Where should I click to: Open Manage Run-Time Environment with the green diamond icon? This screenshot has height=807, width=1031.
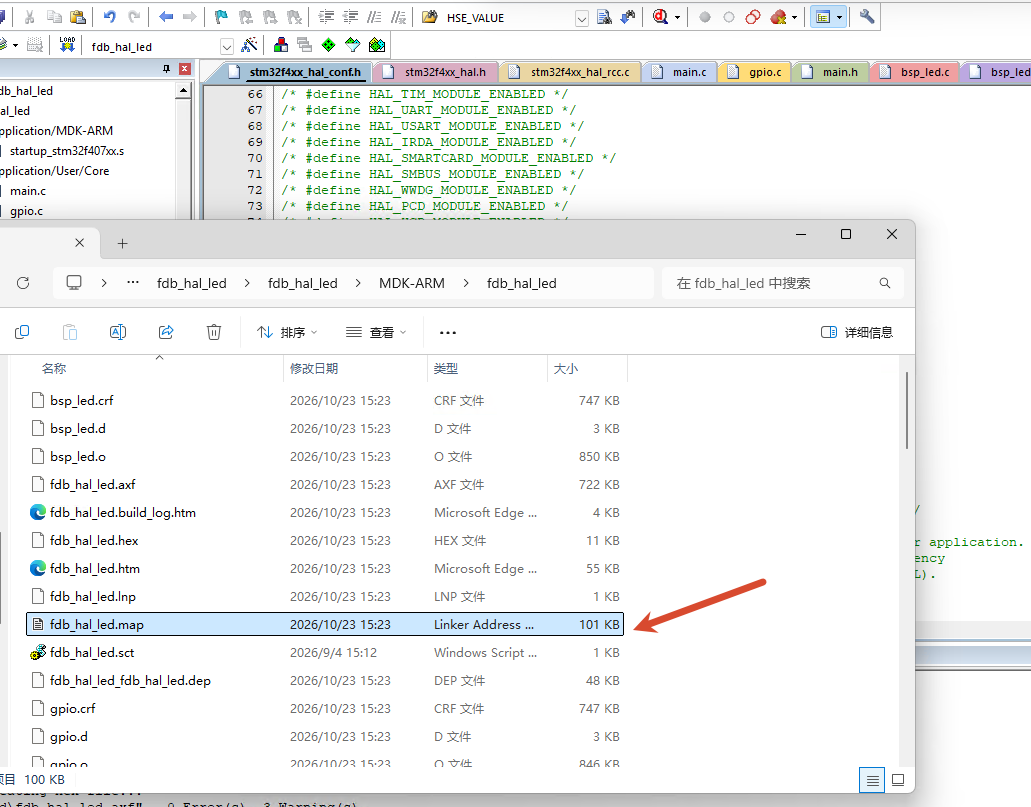pyautogui.click(x=328, y=45)
